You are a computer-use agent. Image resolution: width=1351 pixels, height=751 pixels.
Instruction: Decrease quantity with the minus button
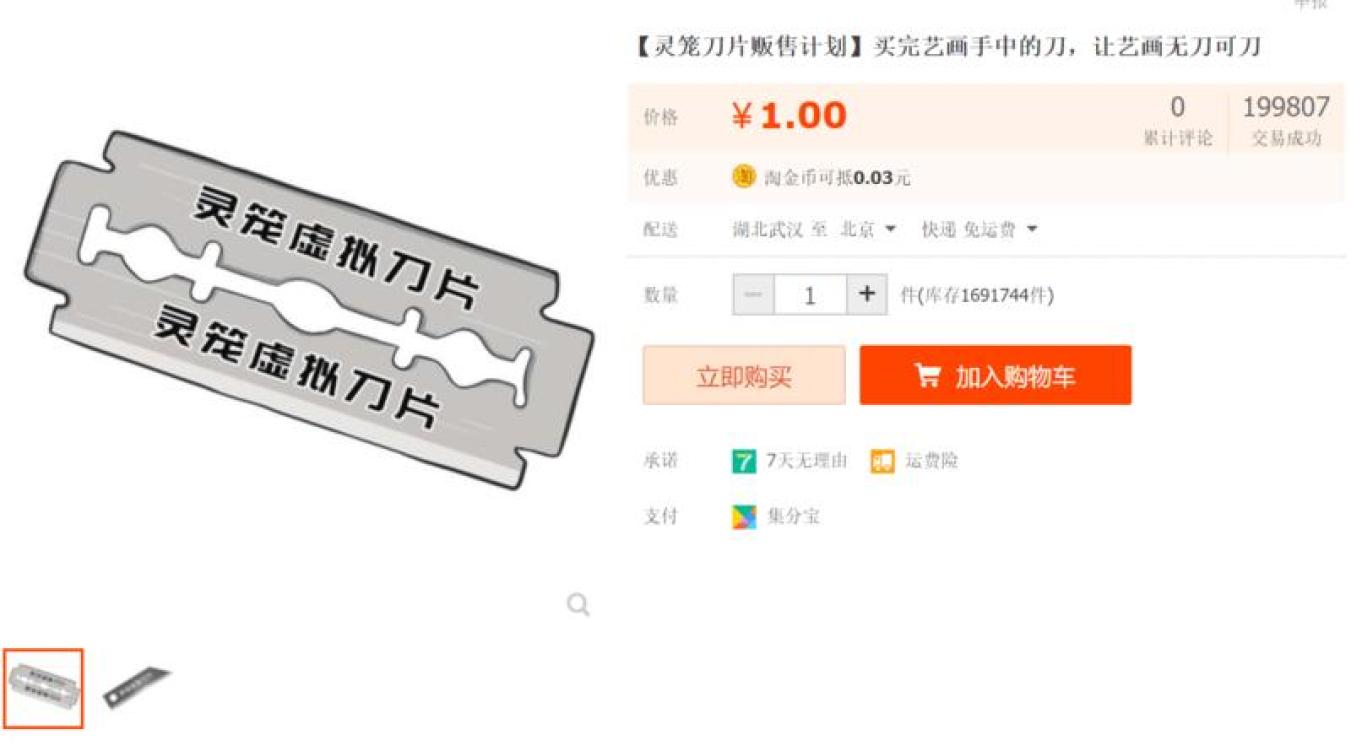(753, 295)
